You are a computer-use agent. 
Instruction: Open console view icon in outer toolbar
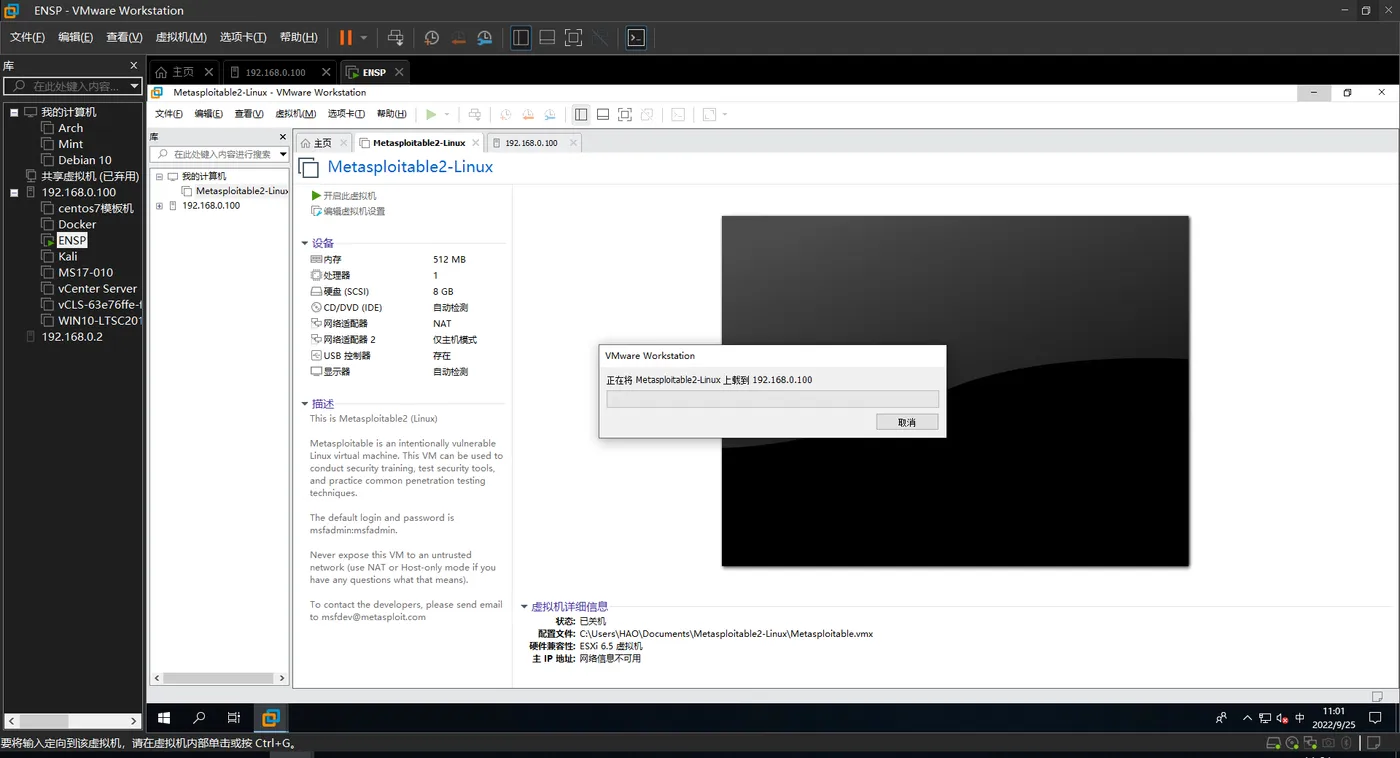[636, 38]
